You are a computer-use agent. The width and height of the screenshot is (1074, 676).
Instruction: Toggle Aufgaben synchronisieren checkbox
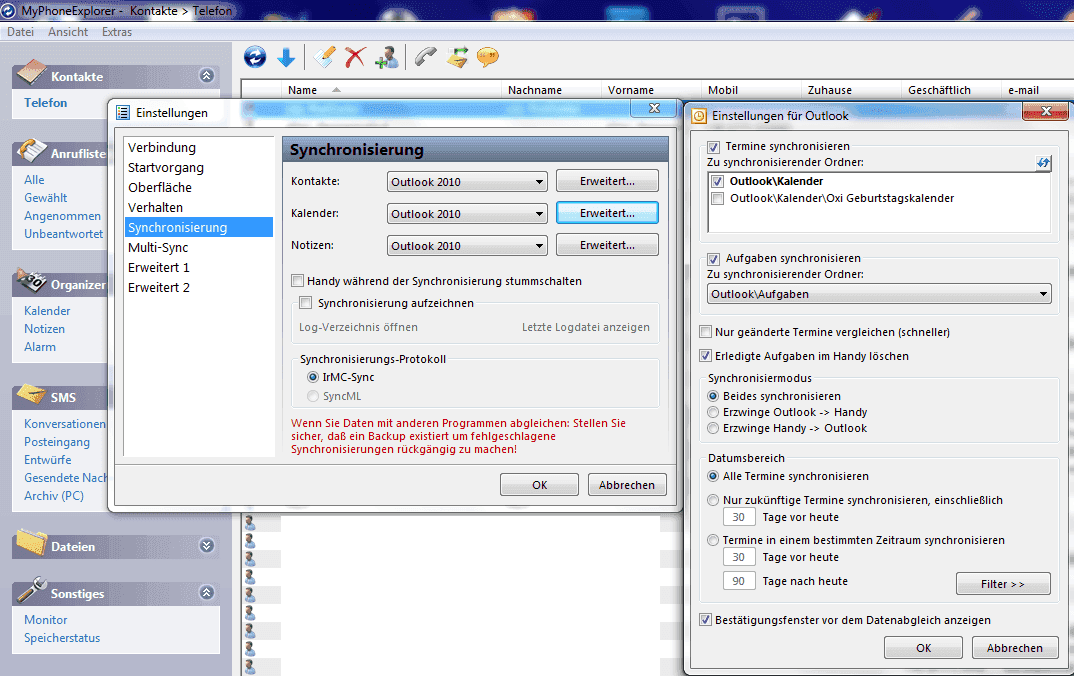(x=714, y=259)
